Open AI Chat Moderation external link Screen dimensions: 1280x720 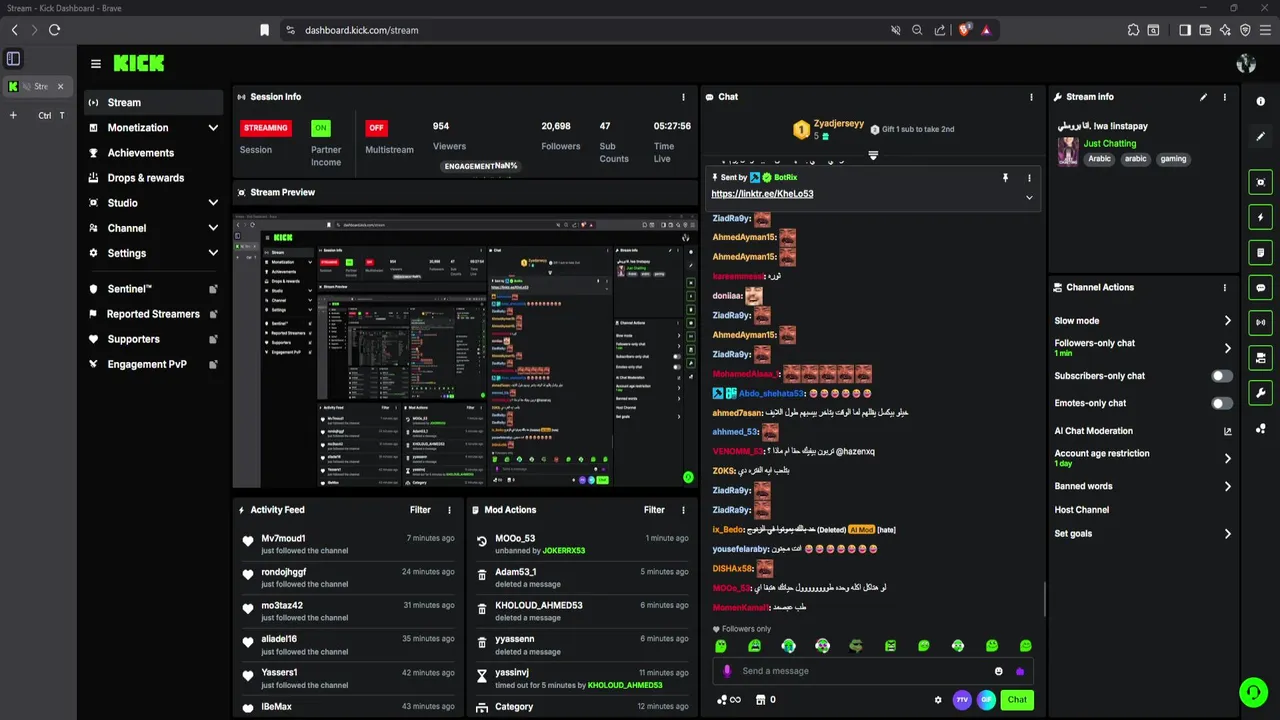(x=1228, y=431)
